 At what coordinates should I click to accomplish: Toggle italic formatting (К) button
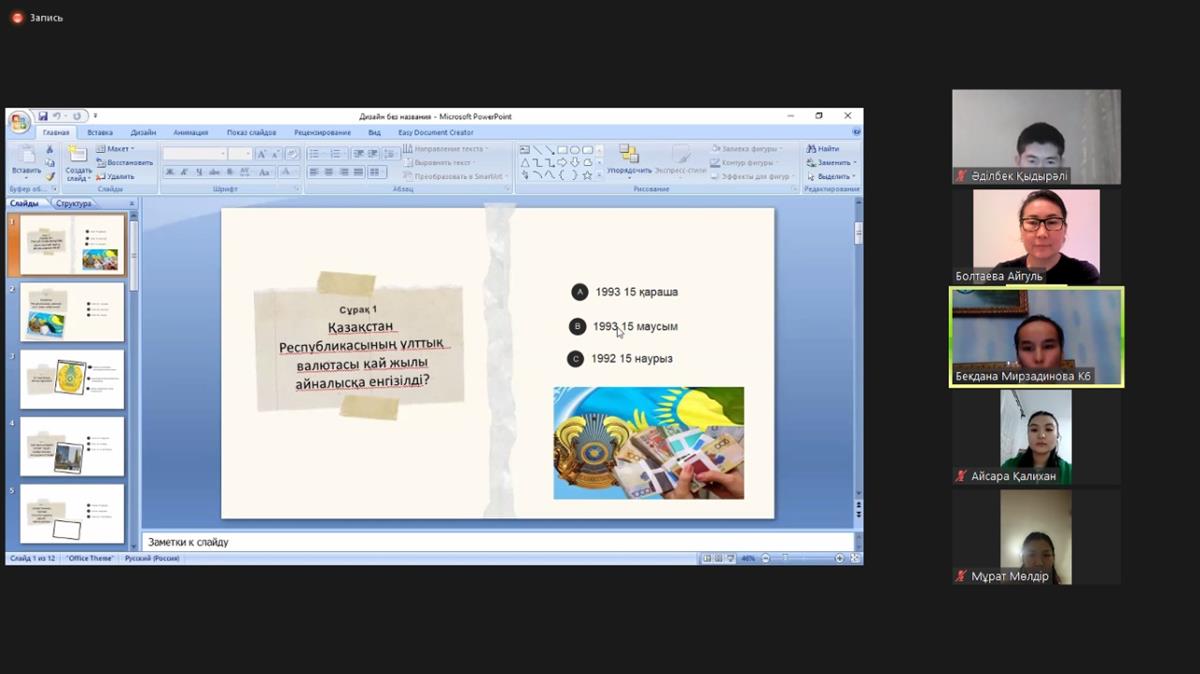click(184, 172)
